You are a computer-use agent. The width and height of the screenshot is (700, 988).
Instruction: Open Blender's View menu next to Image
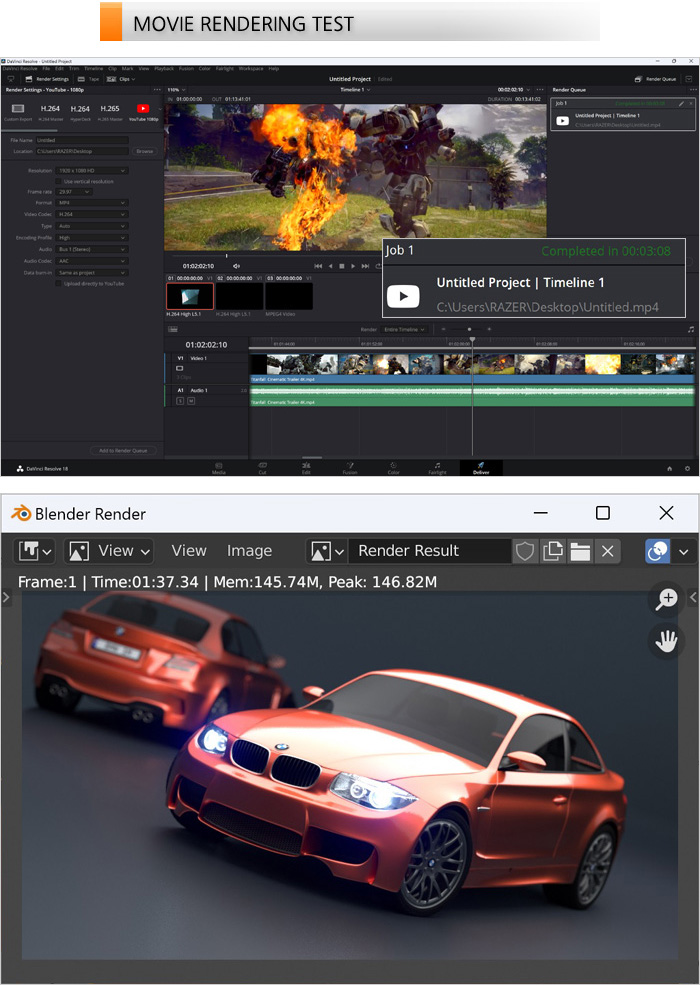click(x=188, y=551)
